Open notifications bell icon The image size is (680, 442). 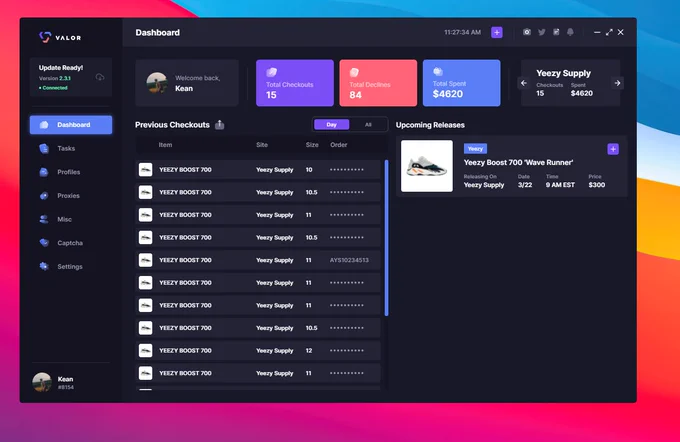click(x=570, y=32)
